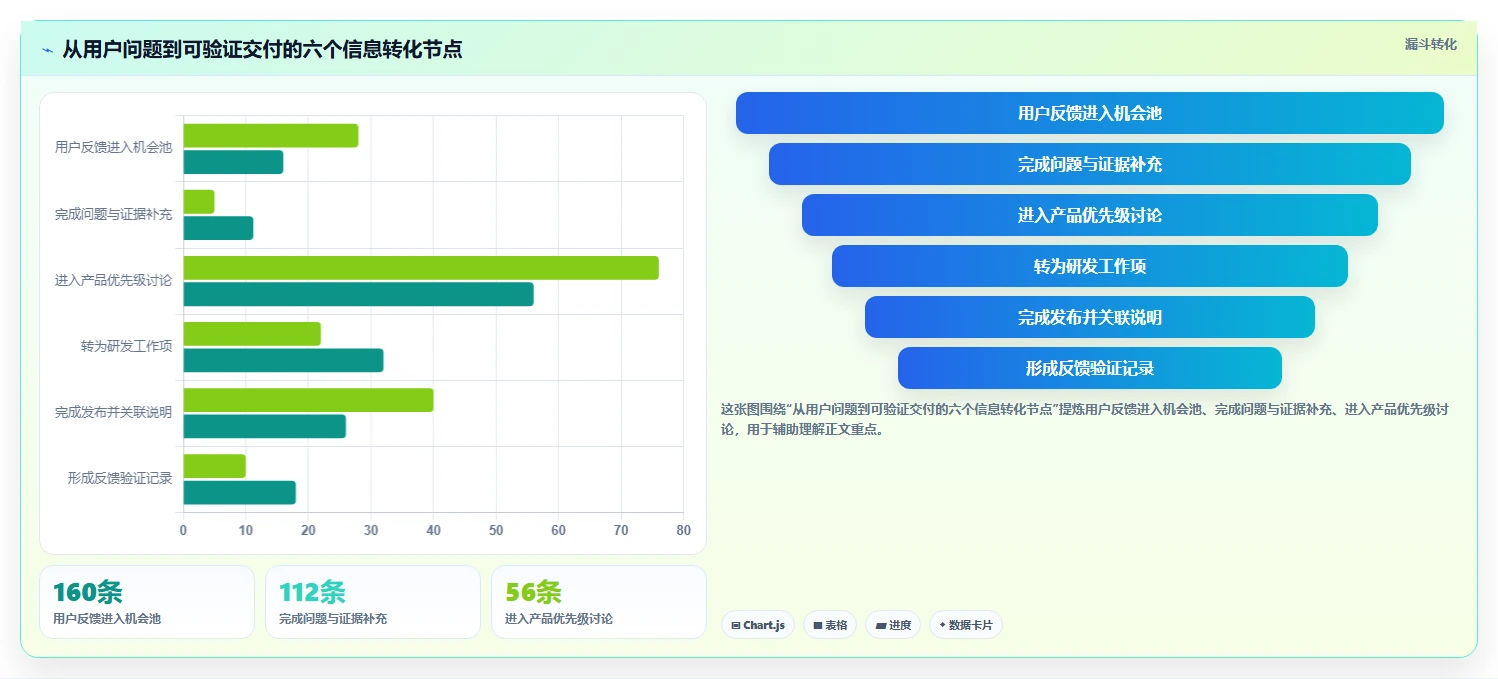The width and height of the screenshot is (1498, 679).
Task: Click the description paragraph starting 这张图围绕
Action: (x=1085, y=419)
